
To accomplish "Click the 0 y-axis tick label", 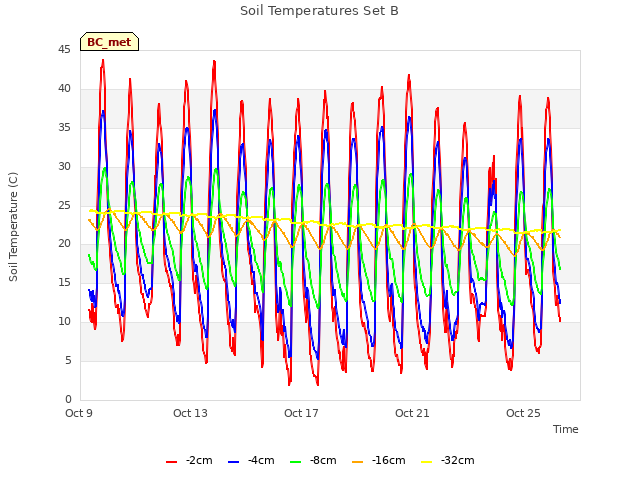I will pyautogui.click(x=68, y=399).
